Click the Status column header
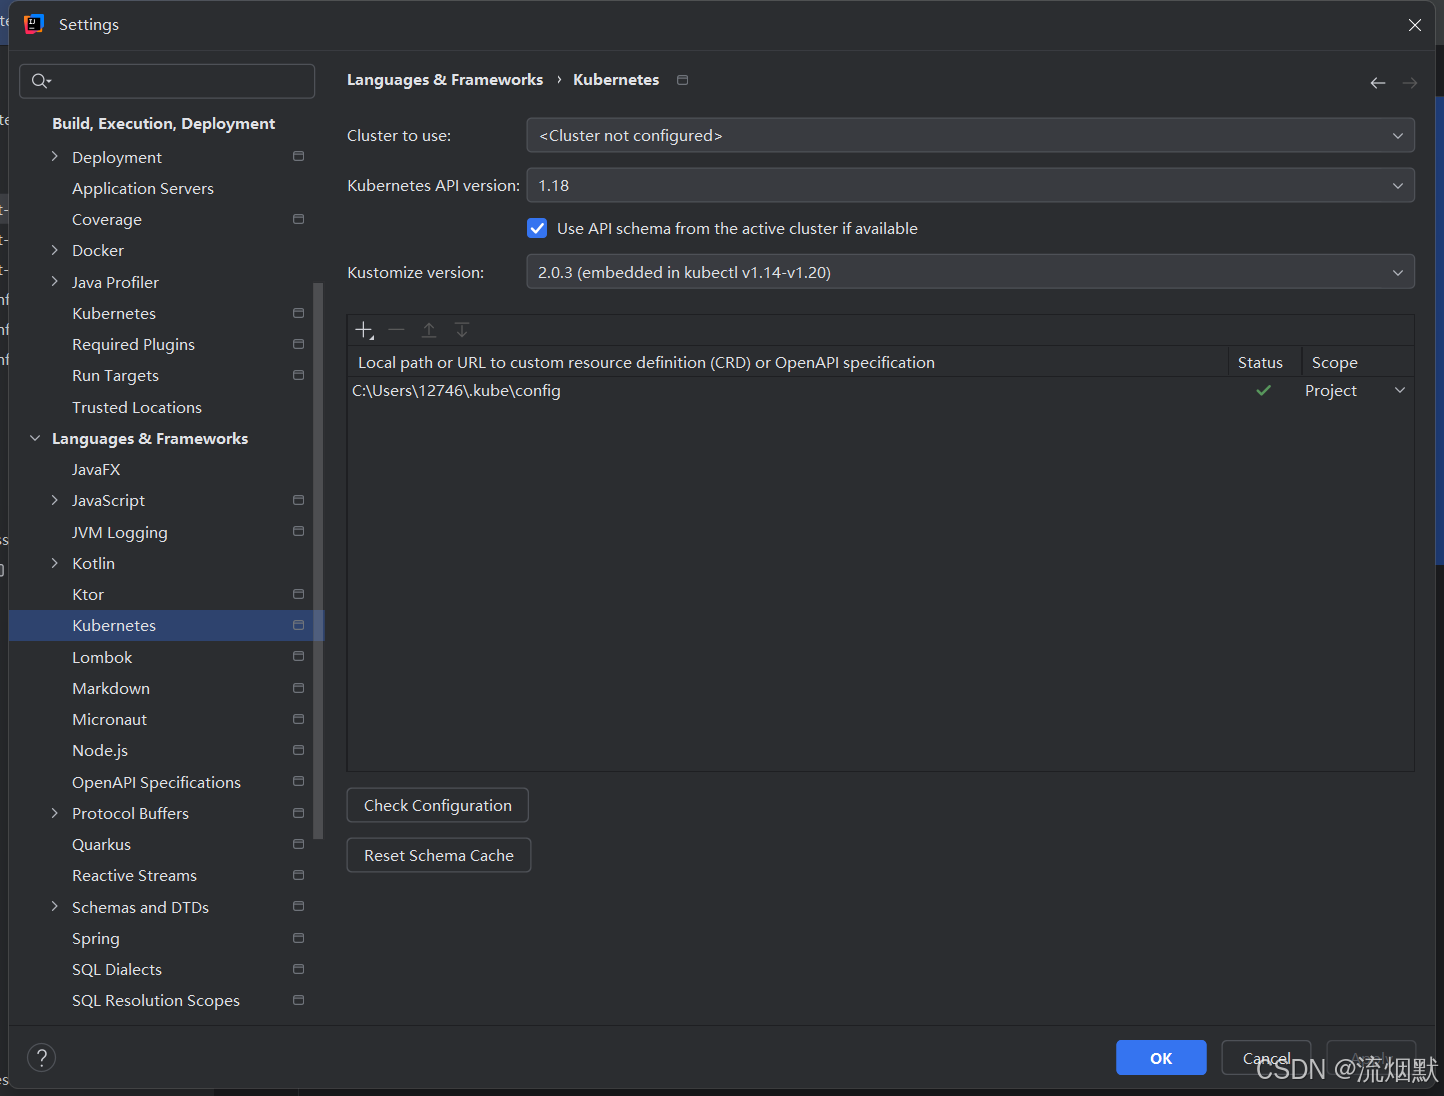 point(1260,362)
